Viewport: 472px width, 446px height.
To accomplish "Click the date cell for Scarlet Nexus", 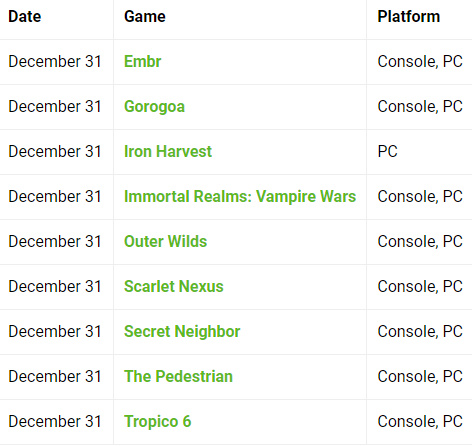I will [55, 287].
